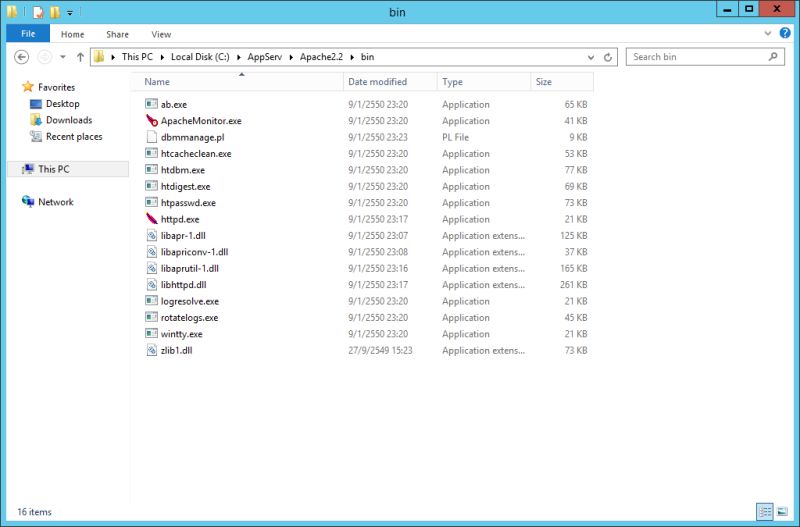Expand breadcrumb arrow after AppServ
This screenshot has width=800, height=527.
pos(291,57)
